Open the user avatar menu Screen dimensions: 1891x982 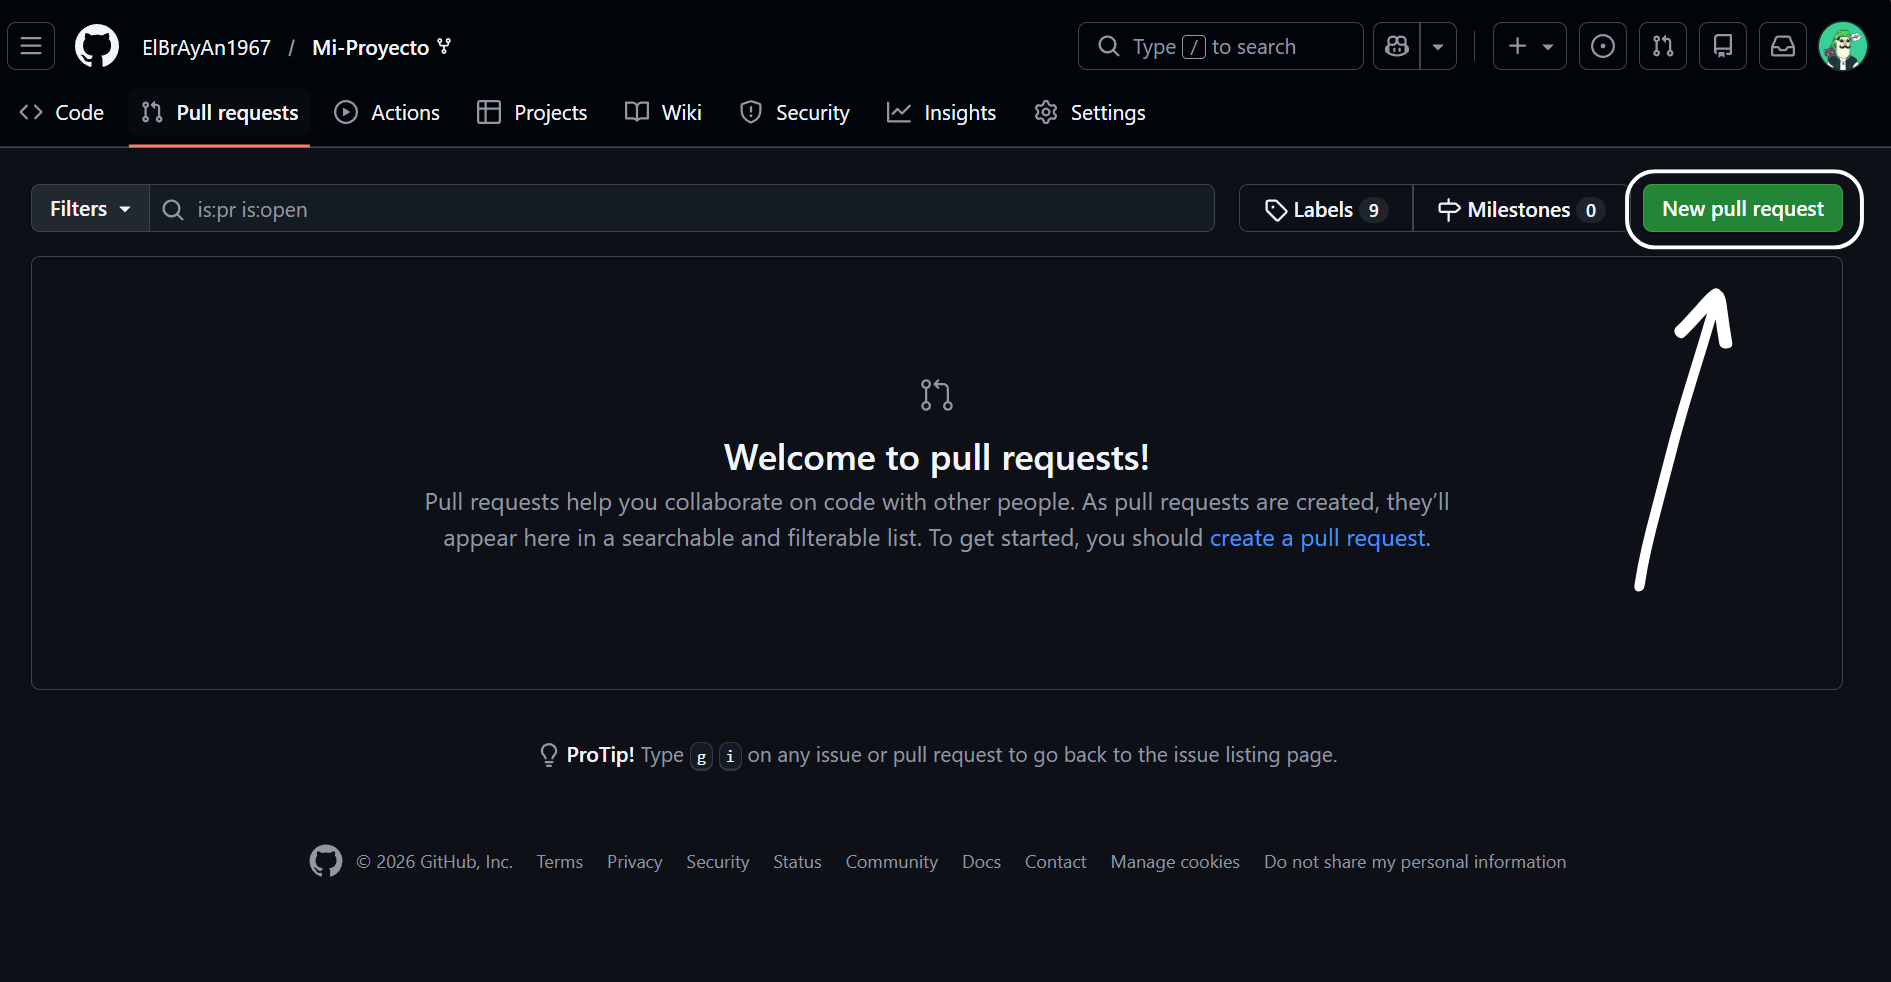coord(1842,46)
